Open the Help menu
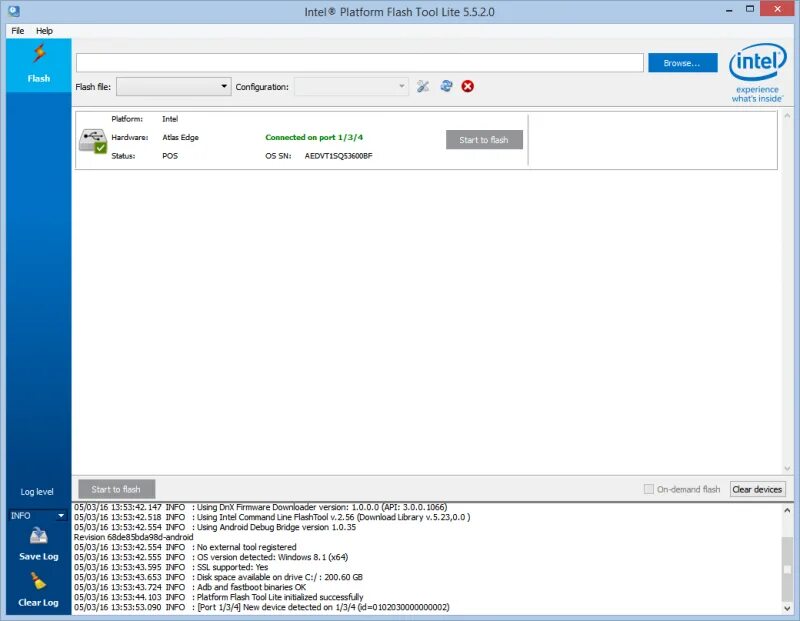 44,31
